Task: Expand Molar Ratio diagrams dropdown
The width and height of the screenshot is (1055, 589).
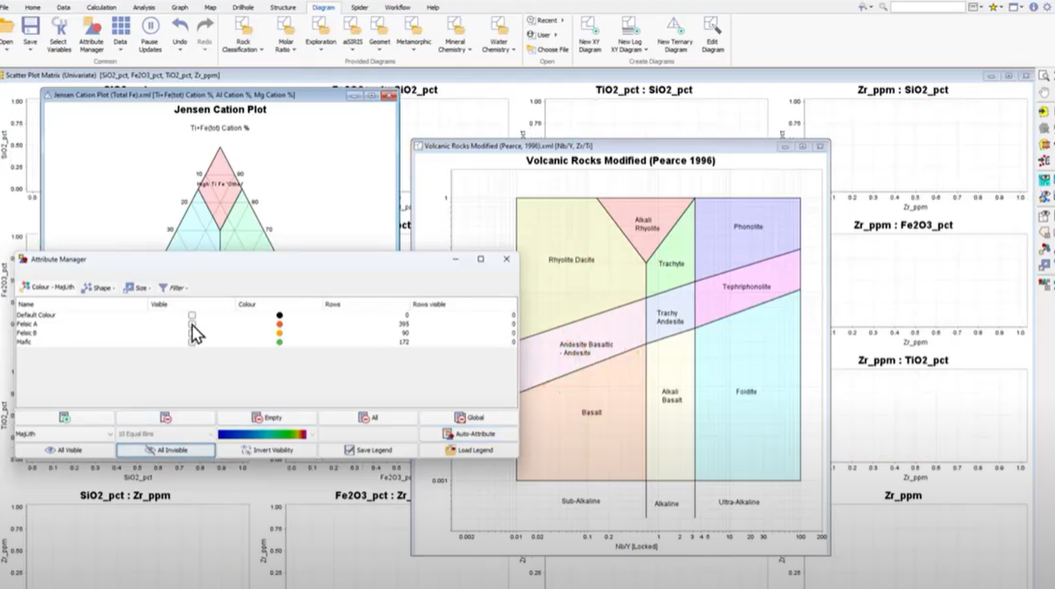Action: pyautogui.click(x=285, y=34)
